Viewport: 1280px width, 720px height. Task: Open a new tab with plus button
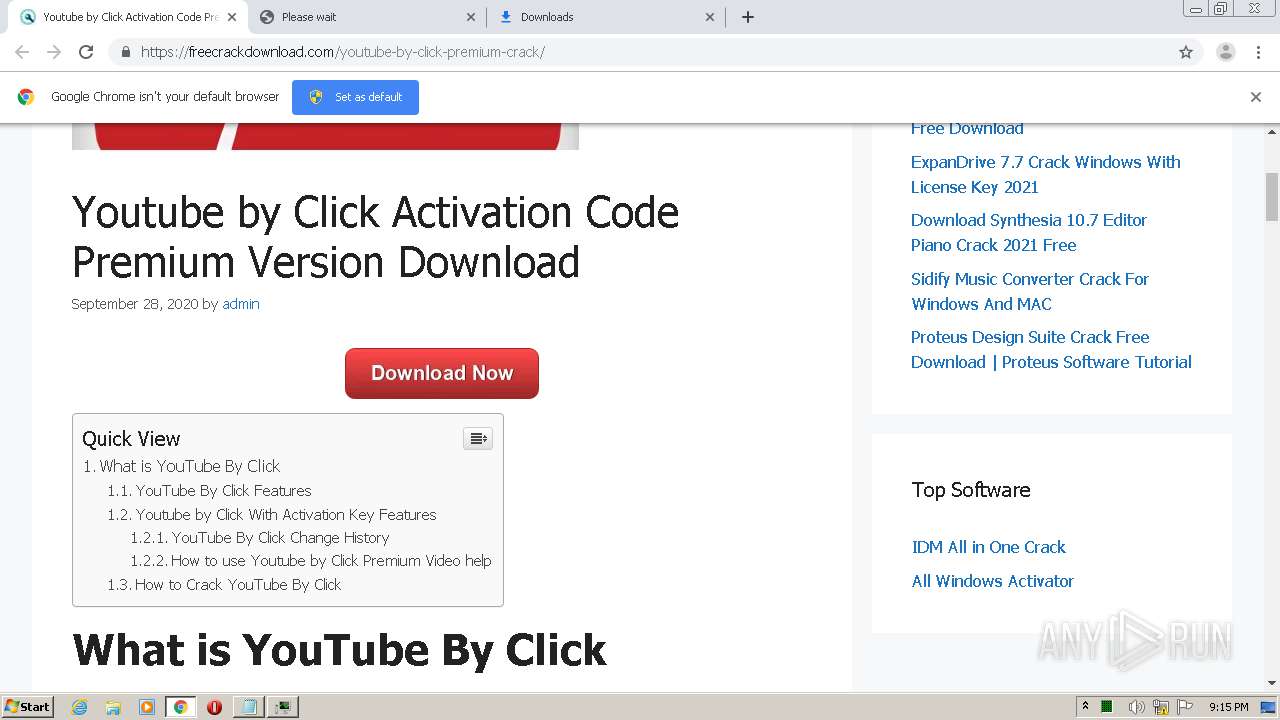pyautogui.click(x=747, y=17)
